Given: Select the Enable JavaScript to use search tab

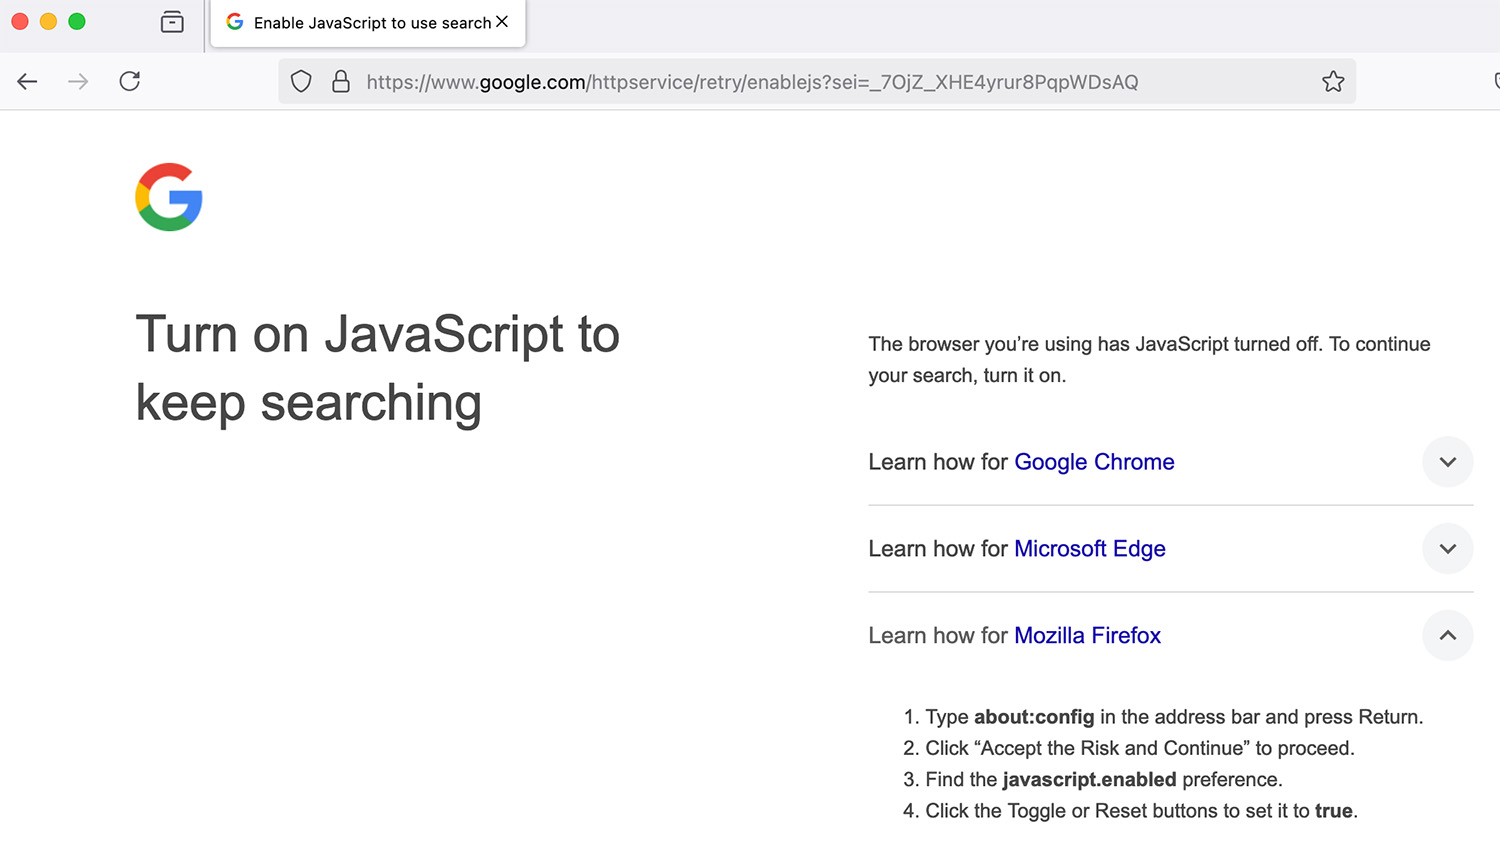Looking at the screenshot, I should coord(370,23).
